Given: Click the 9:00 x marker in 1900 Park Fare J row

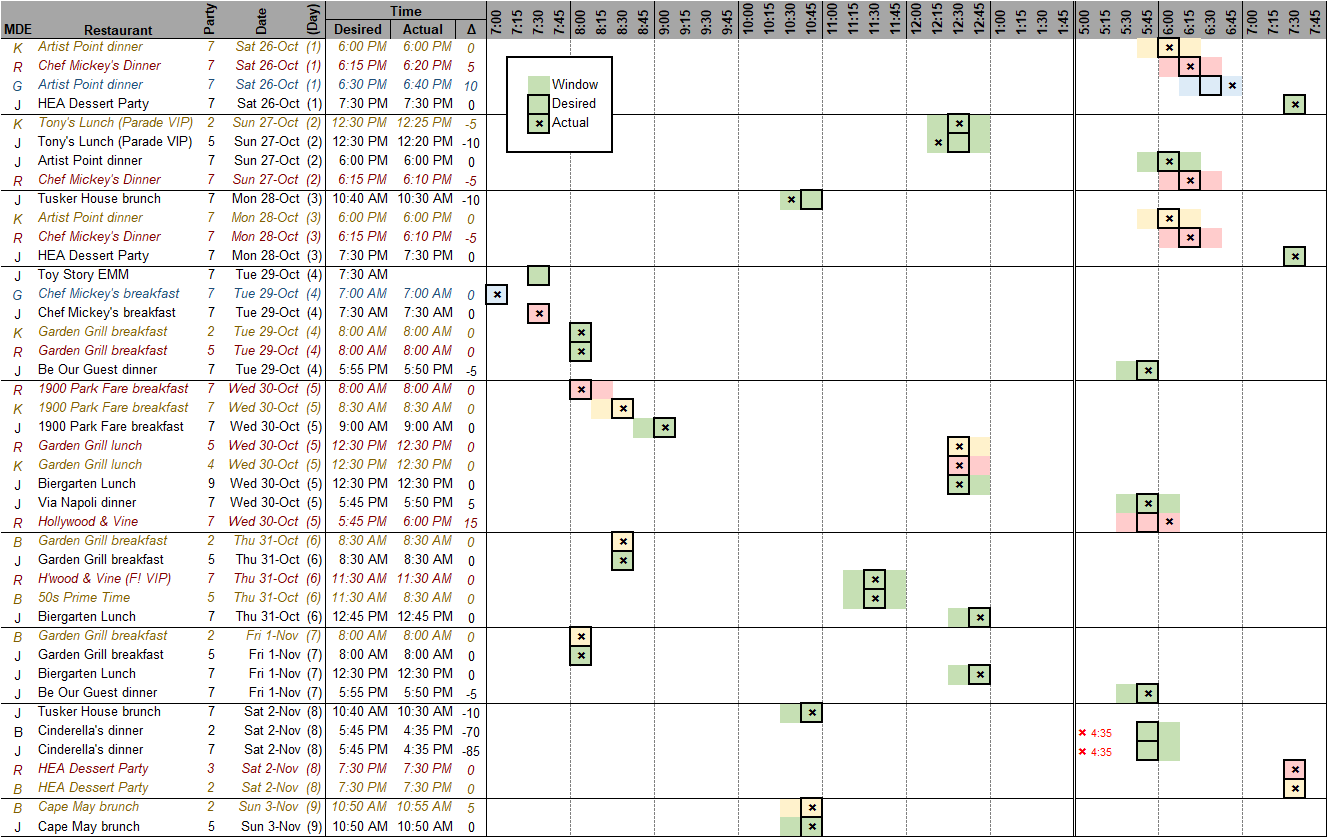Looking at the screenshot, I should [664, 428].
